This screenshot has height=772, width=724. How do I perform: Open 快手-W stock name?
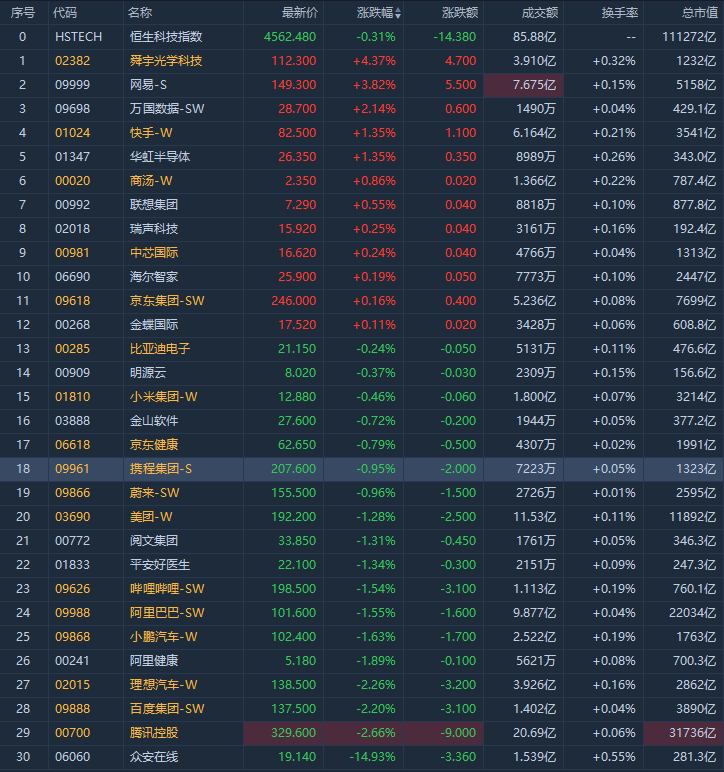pyautogui.click(x=151, y=133)
